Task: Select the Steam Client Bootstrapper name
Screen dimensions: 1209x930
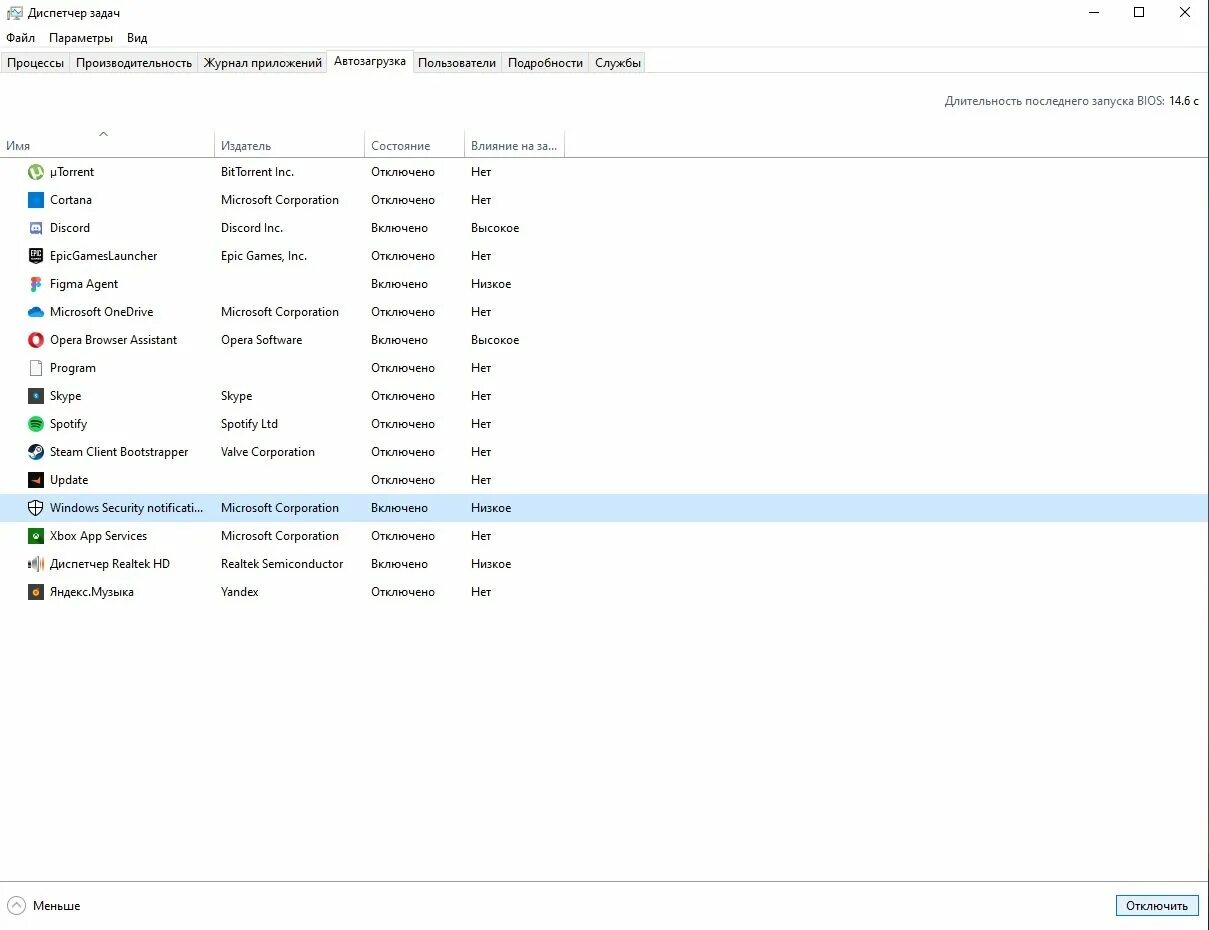Action: (x=119, y=452)
